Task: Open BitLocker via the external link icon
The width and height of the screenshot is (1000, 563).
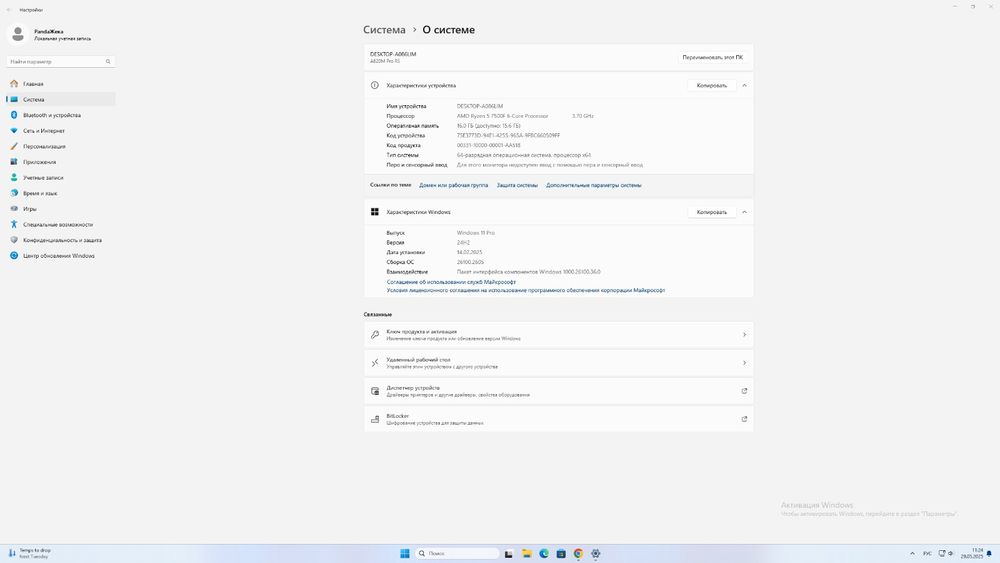Action: tap(744, 419)
